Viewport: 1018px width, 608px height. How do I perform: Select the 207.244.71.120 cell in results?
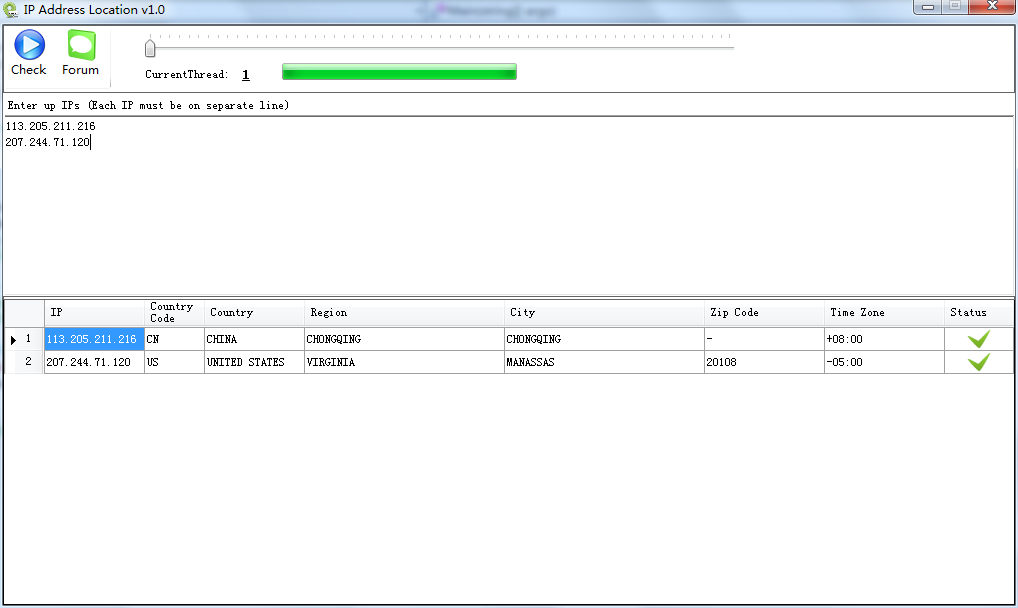94,362
